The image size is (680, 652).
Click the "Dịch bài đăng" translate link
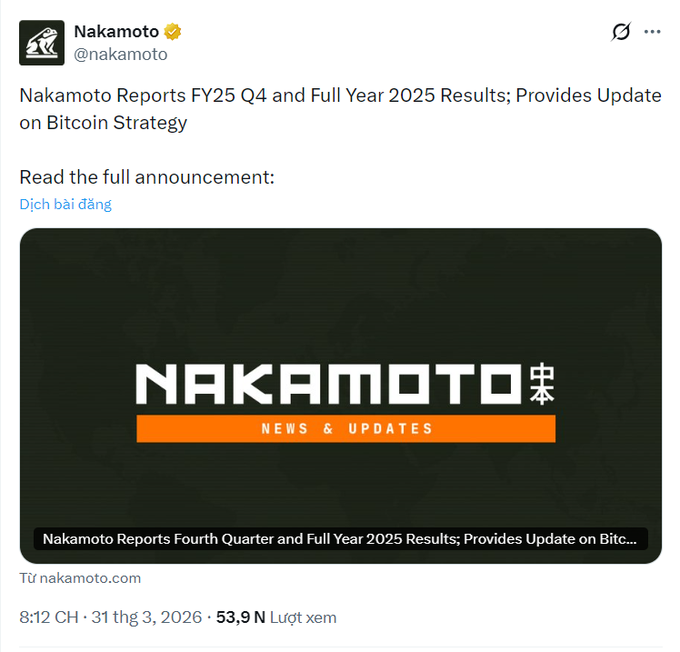65,204
